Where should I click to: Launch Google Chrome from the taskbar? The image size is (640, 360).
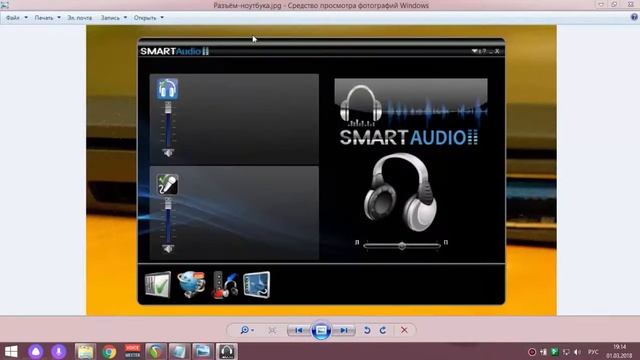tap(109, 351)
